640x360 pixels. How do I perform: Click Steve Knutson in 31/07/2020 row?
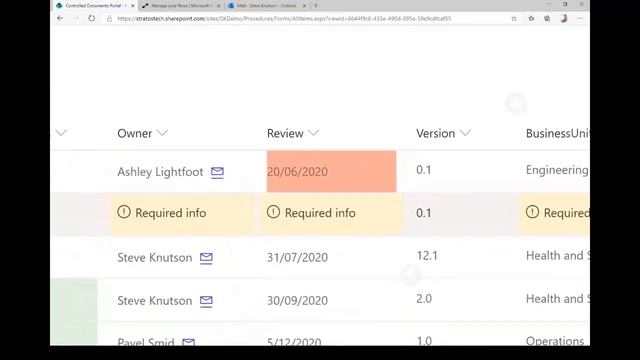[154, 258]
